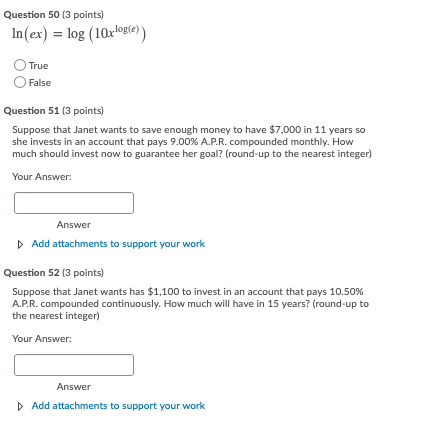Expand the attachments triangle under Question 51

coord(20,244)
